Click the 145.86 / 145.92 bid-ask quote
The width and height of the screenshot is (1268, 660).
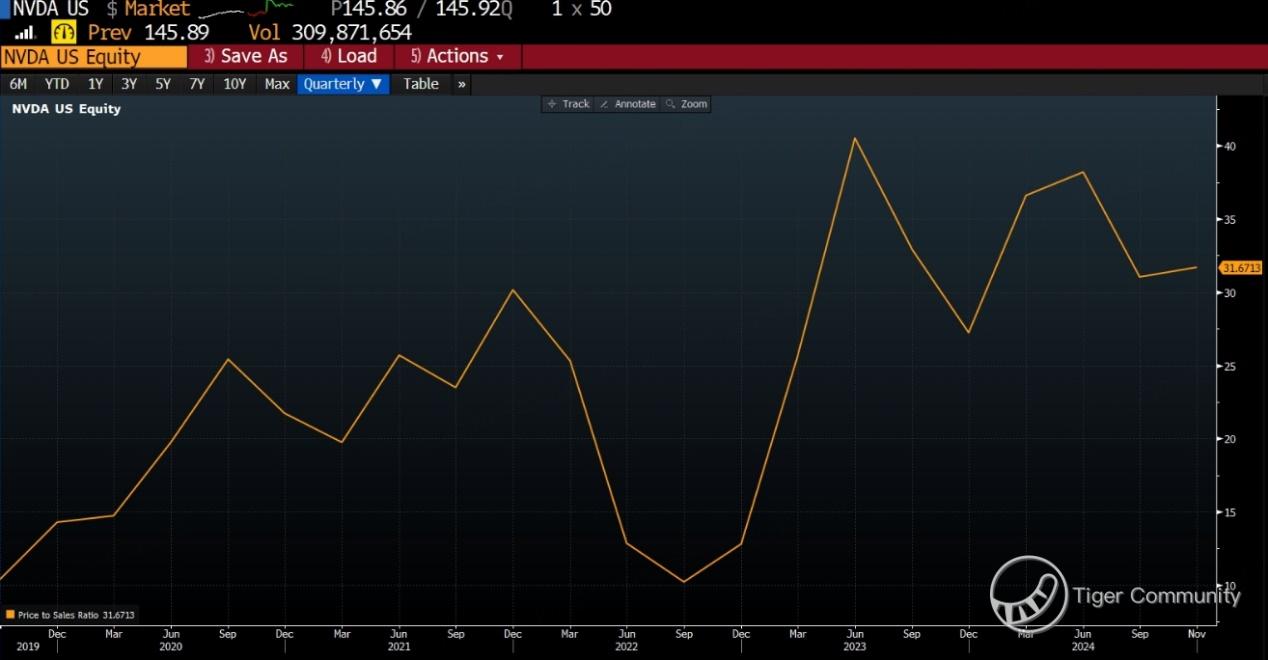coord(422,9)
